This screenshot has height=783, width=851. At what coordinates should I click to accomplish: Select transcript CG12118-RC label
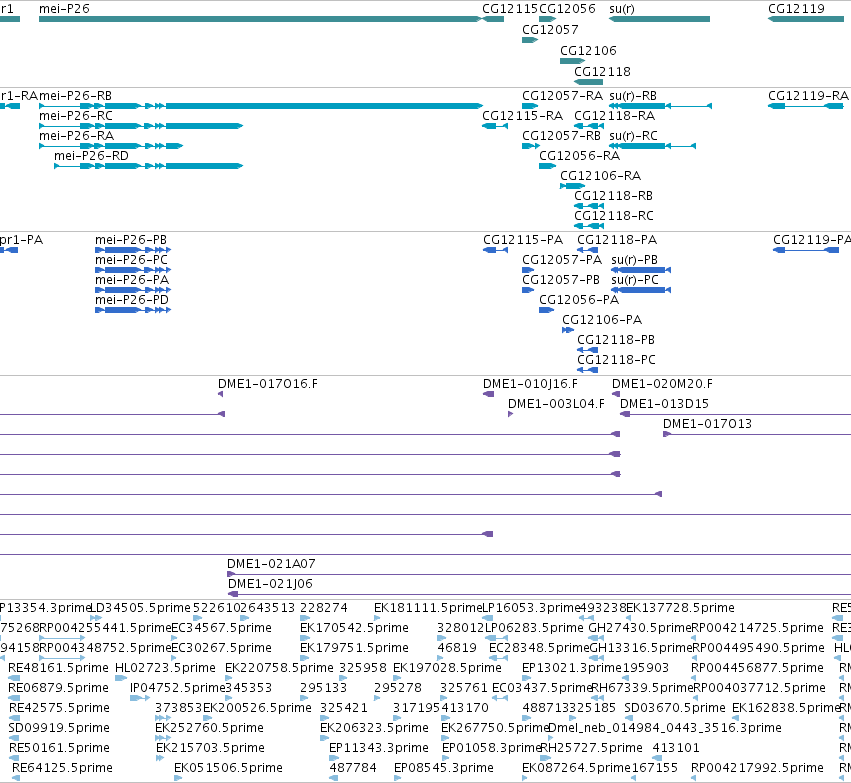point(614,216)
